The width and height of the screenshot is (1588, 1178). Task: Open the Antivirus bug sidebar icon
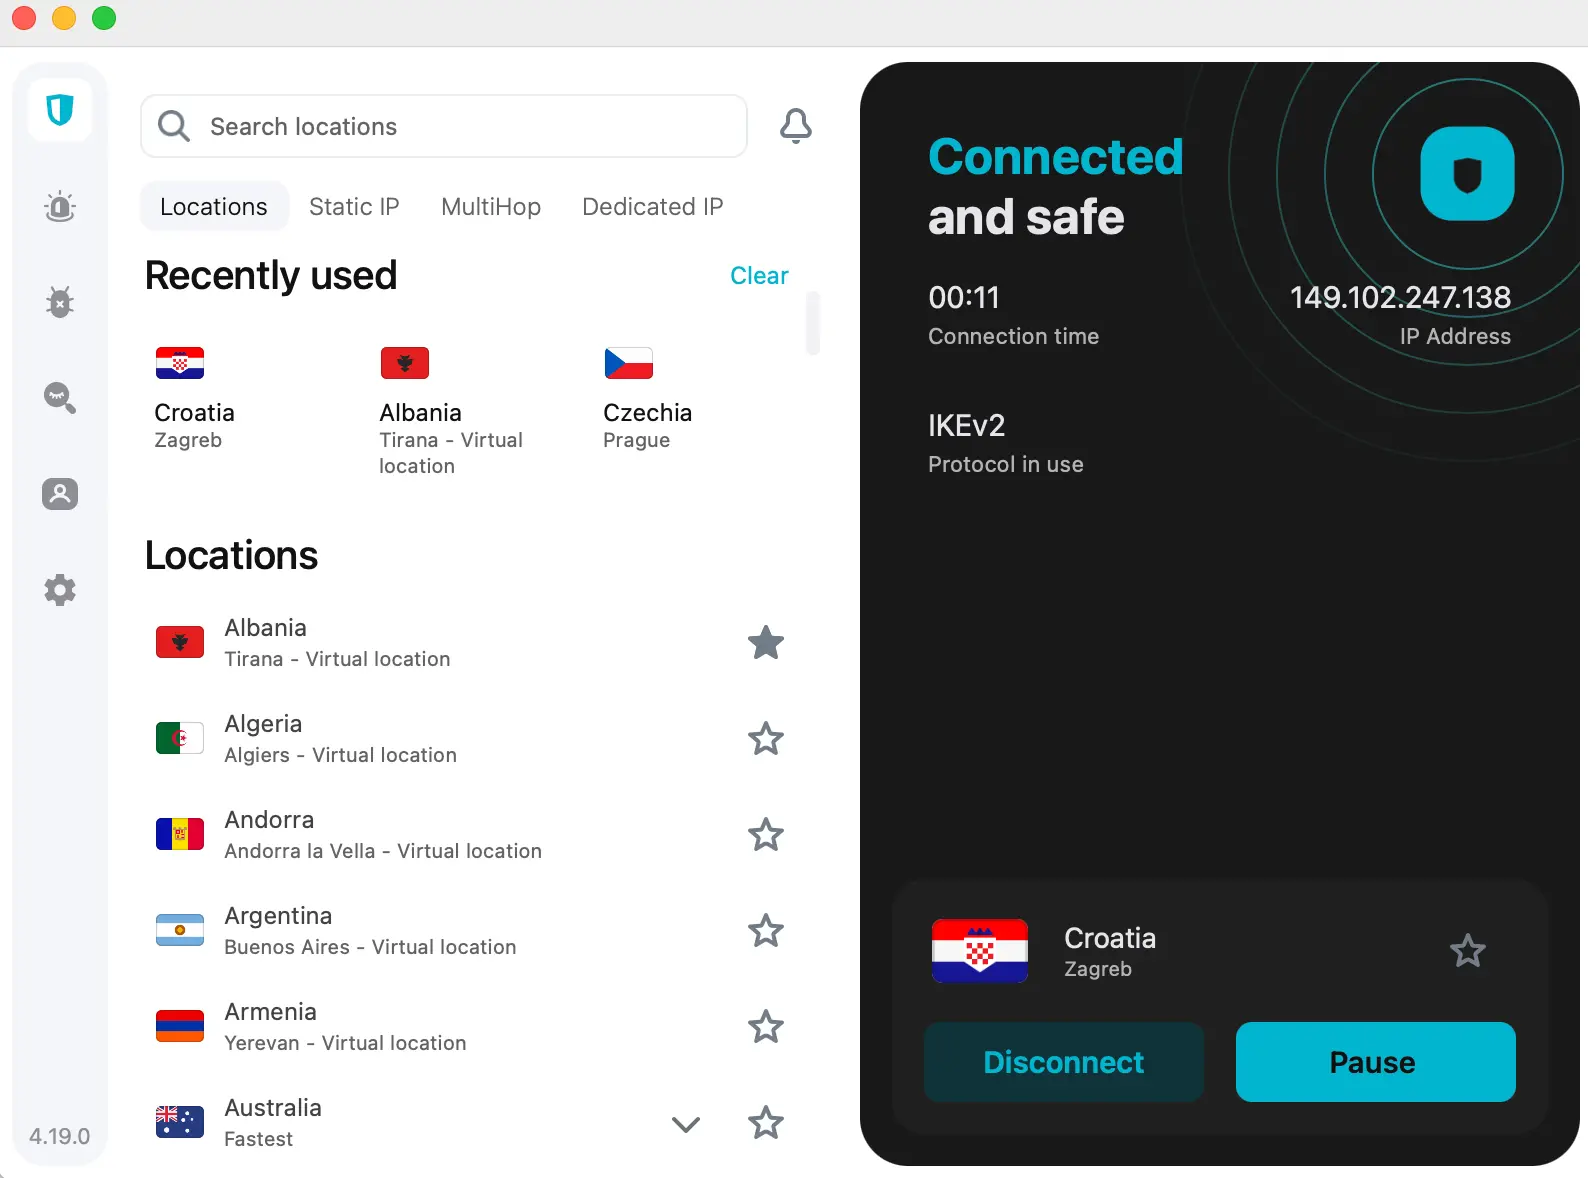[60, 301]
